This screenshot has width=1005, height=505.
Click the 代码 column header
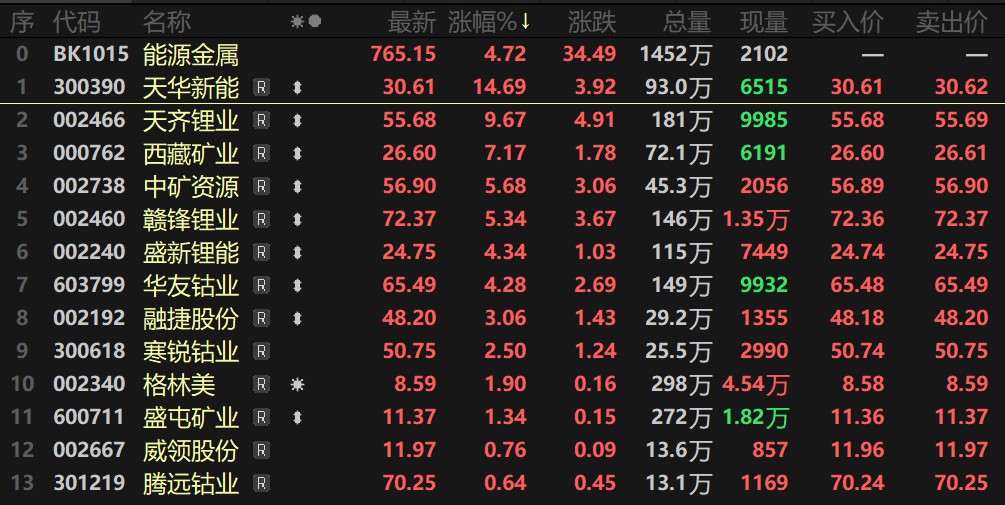(77, 21)
